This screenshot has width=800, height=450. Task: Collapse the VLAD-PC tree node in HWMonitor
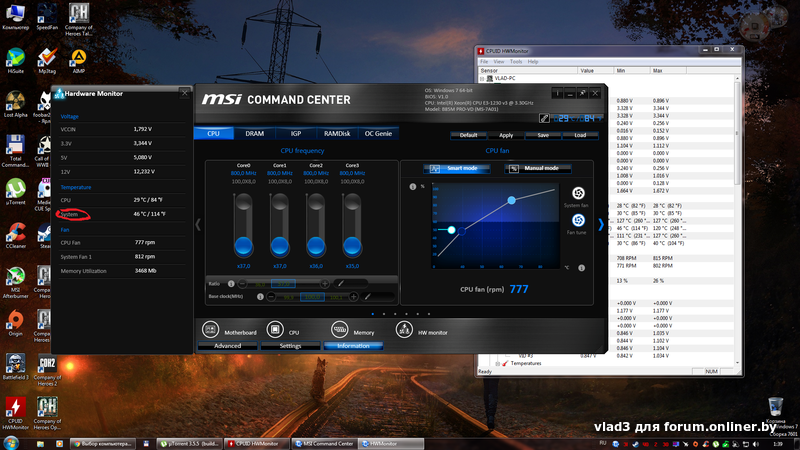pyautogui.click(x=482, y=79)
